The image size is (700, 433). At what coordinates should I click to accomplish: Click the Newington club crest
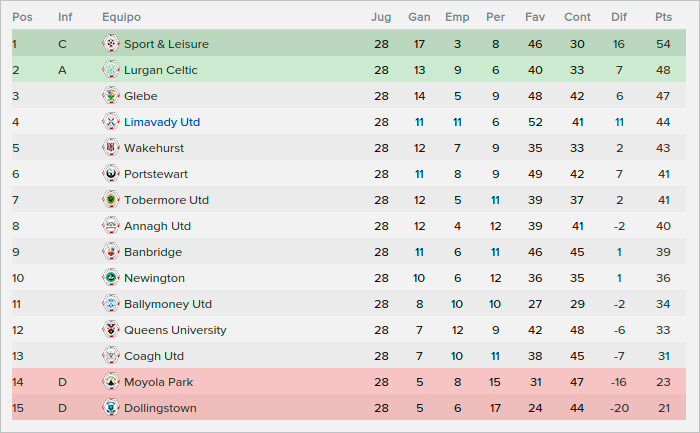click(111, 278)
